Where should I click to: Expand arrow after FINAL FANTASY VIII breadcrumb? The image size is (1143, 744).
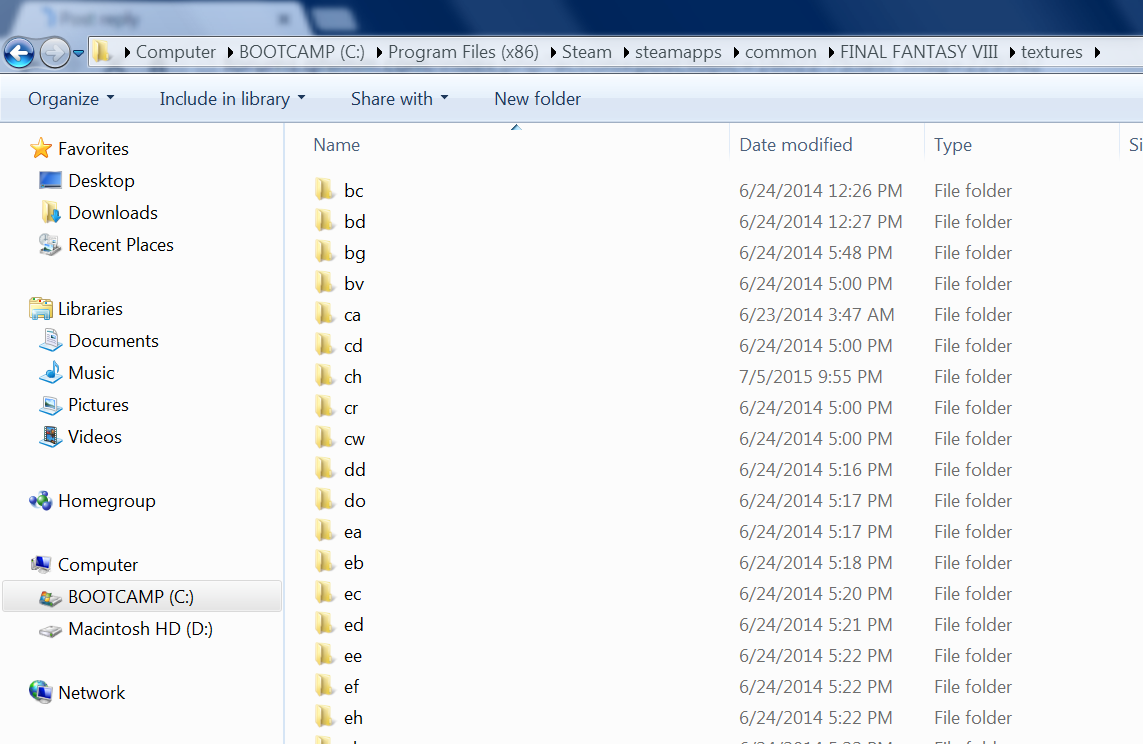[x=1012, y=52]
